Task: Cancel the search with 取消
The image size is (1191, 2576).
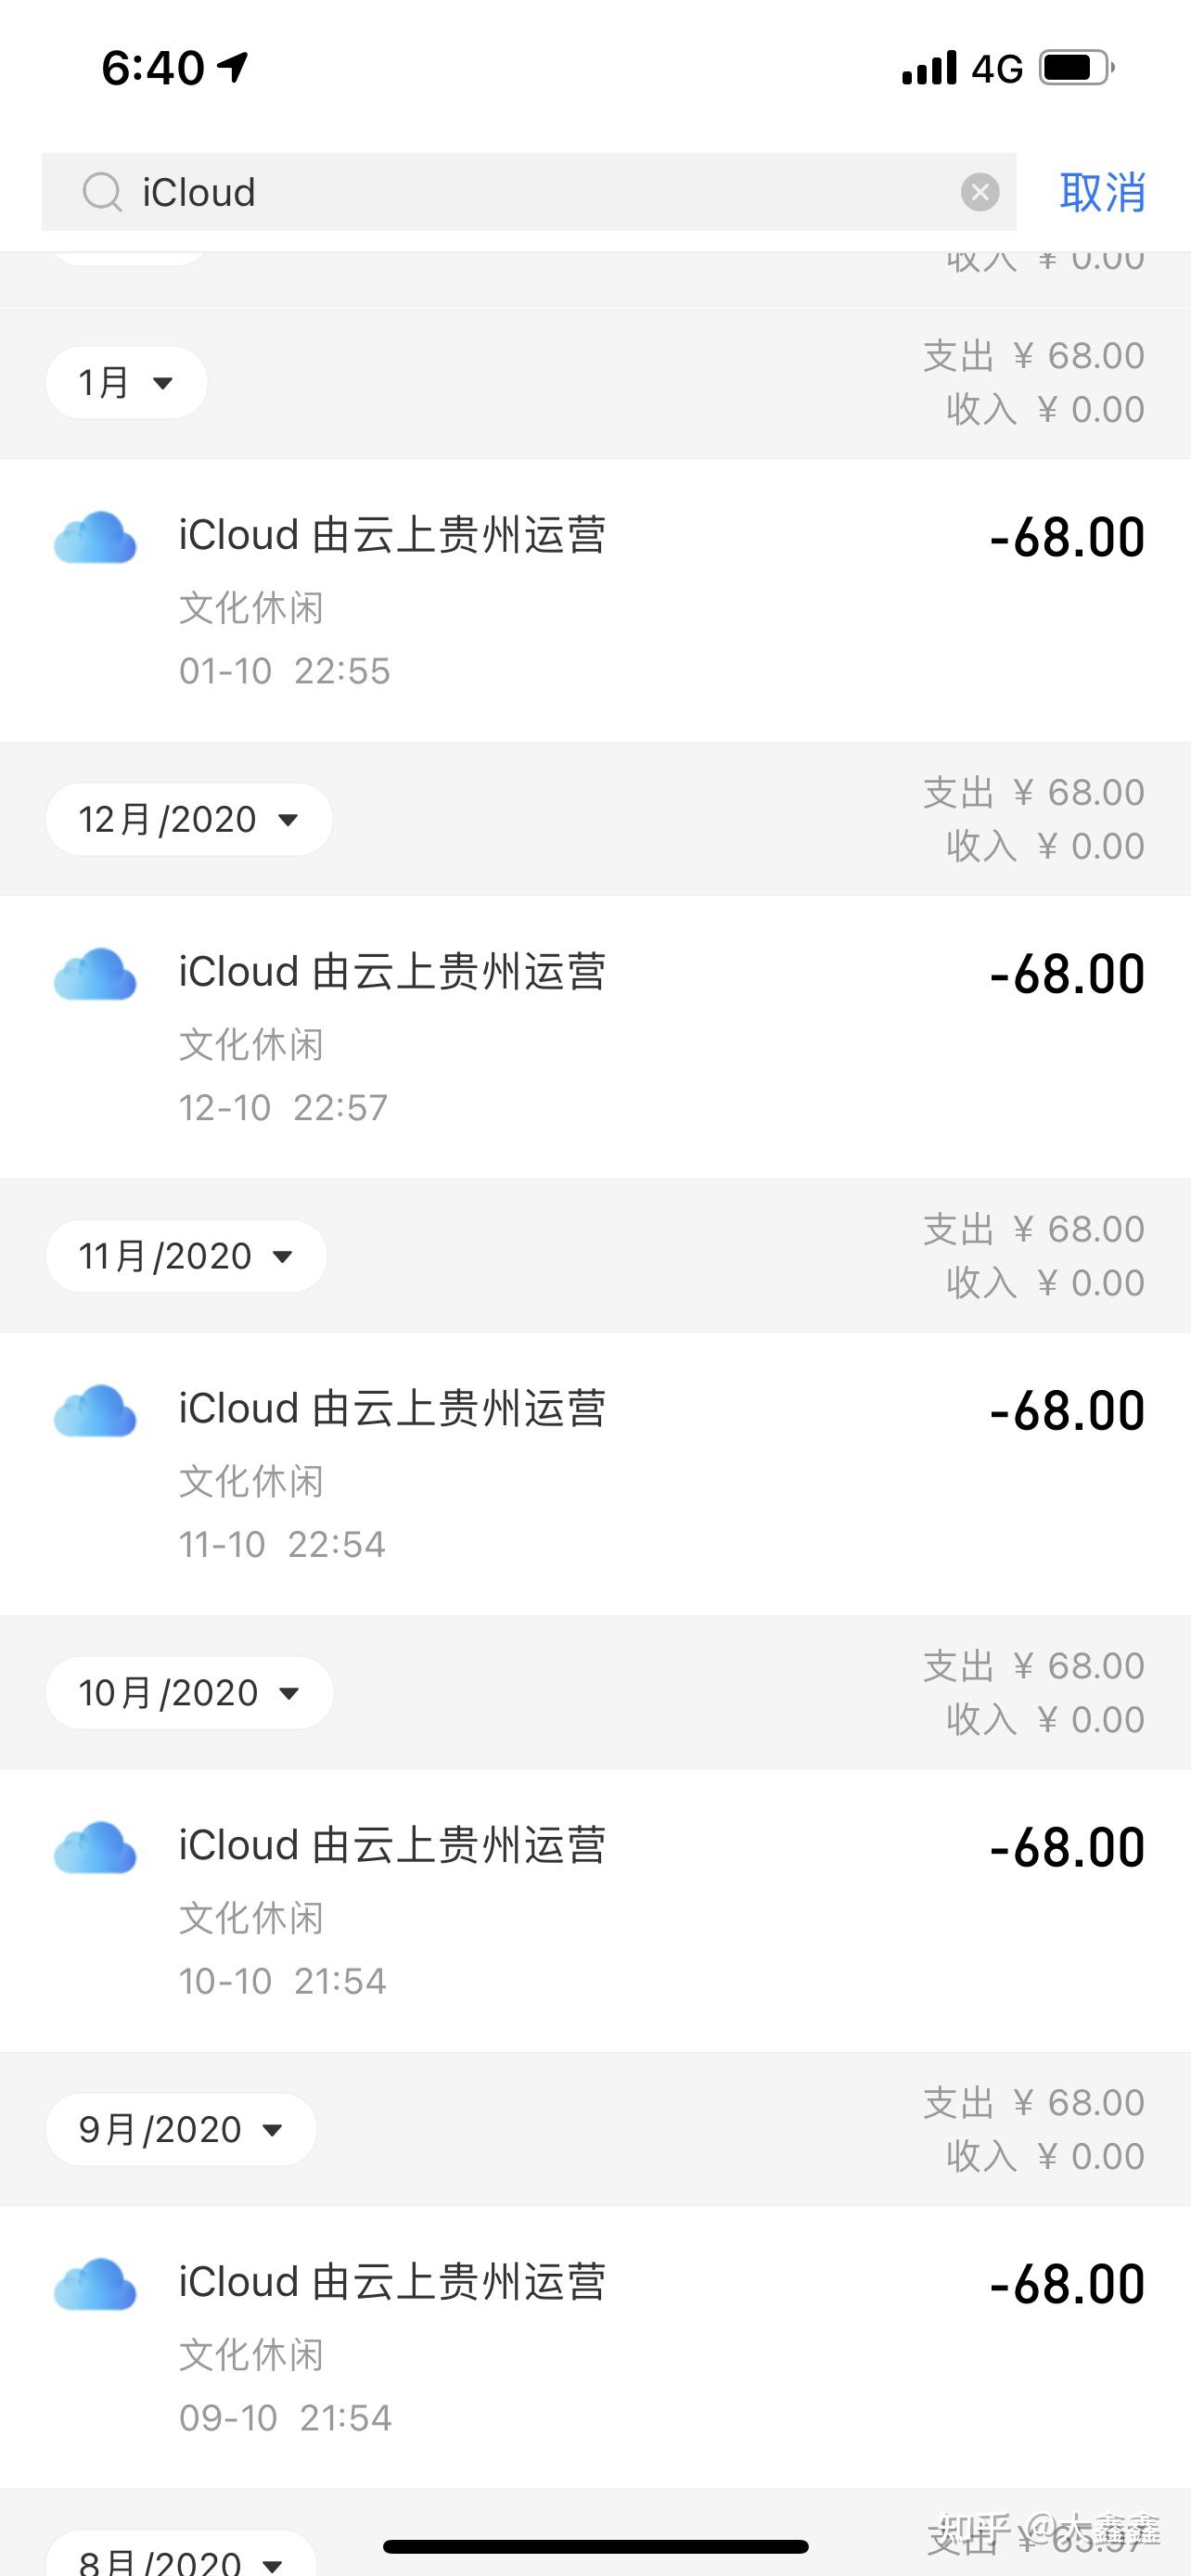Action: click(x=1103, y=192)
